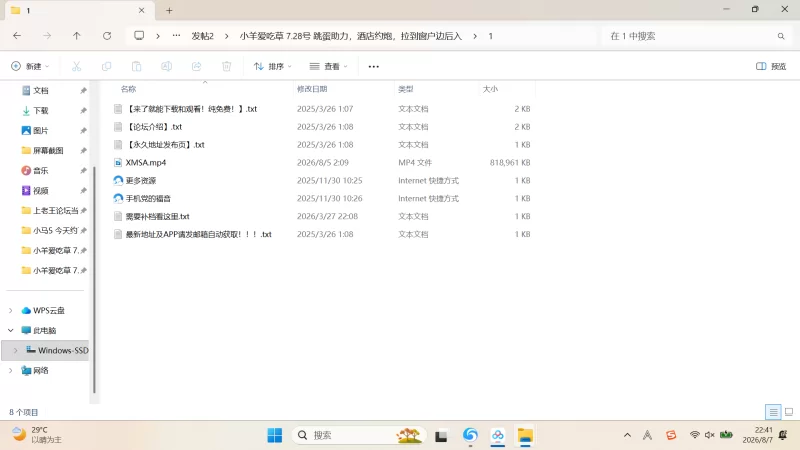The image size is (800, 450).
Task: Click the Rename toolbar icon
Action: coord(166,66)
